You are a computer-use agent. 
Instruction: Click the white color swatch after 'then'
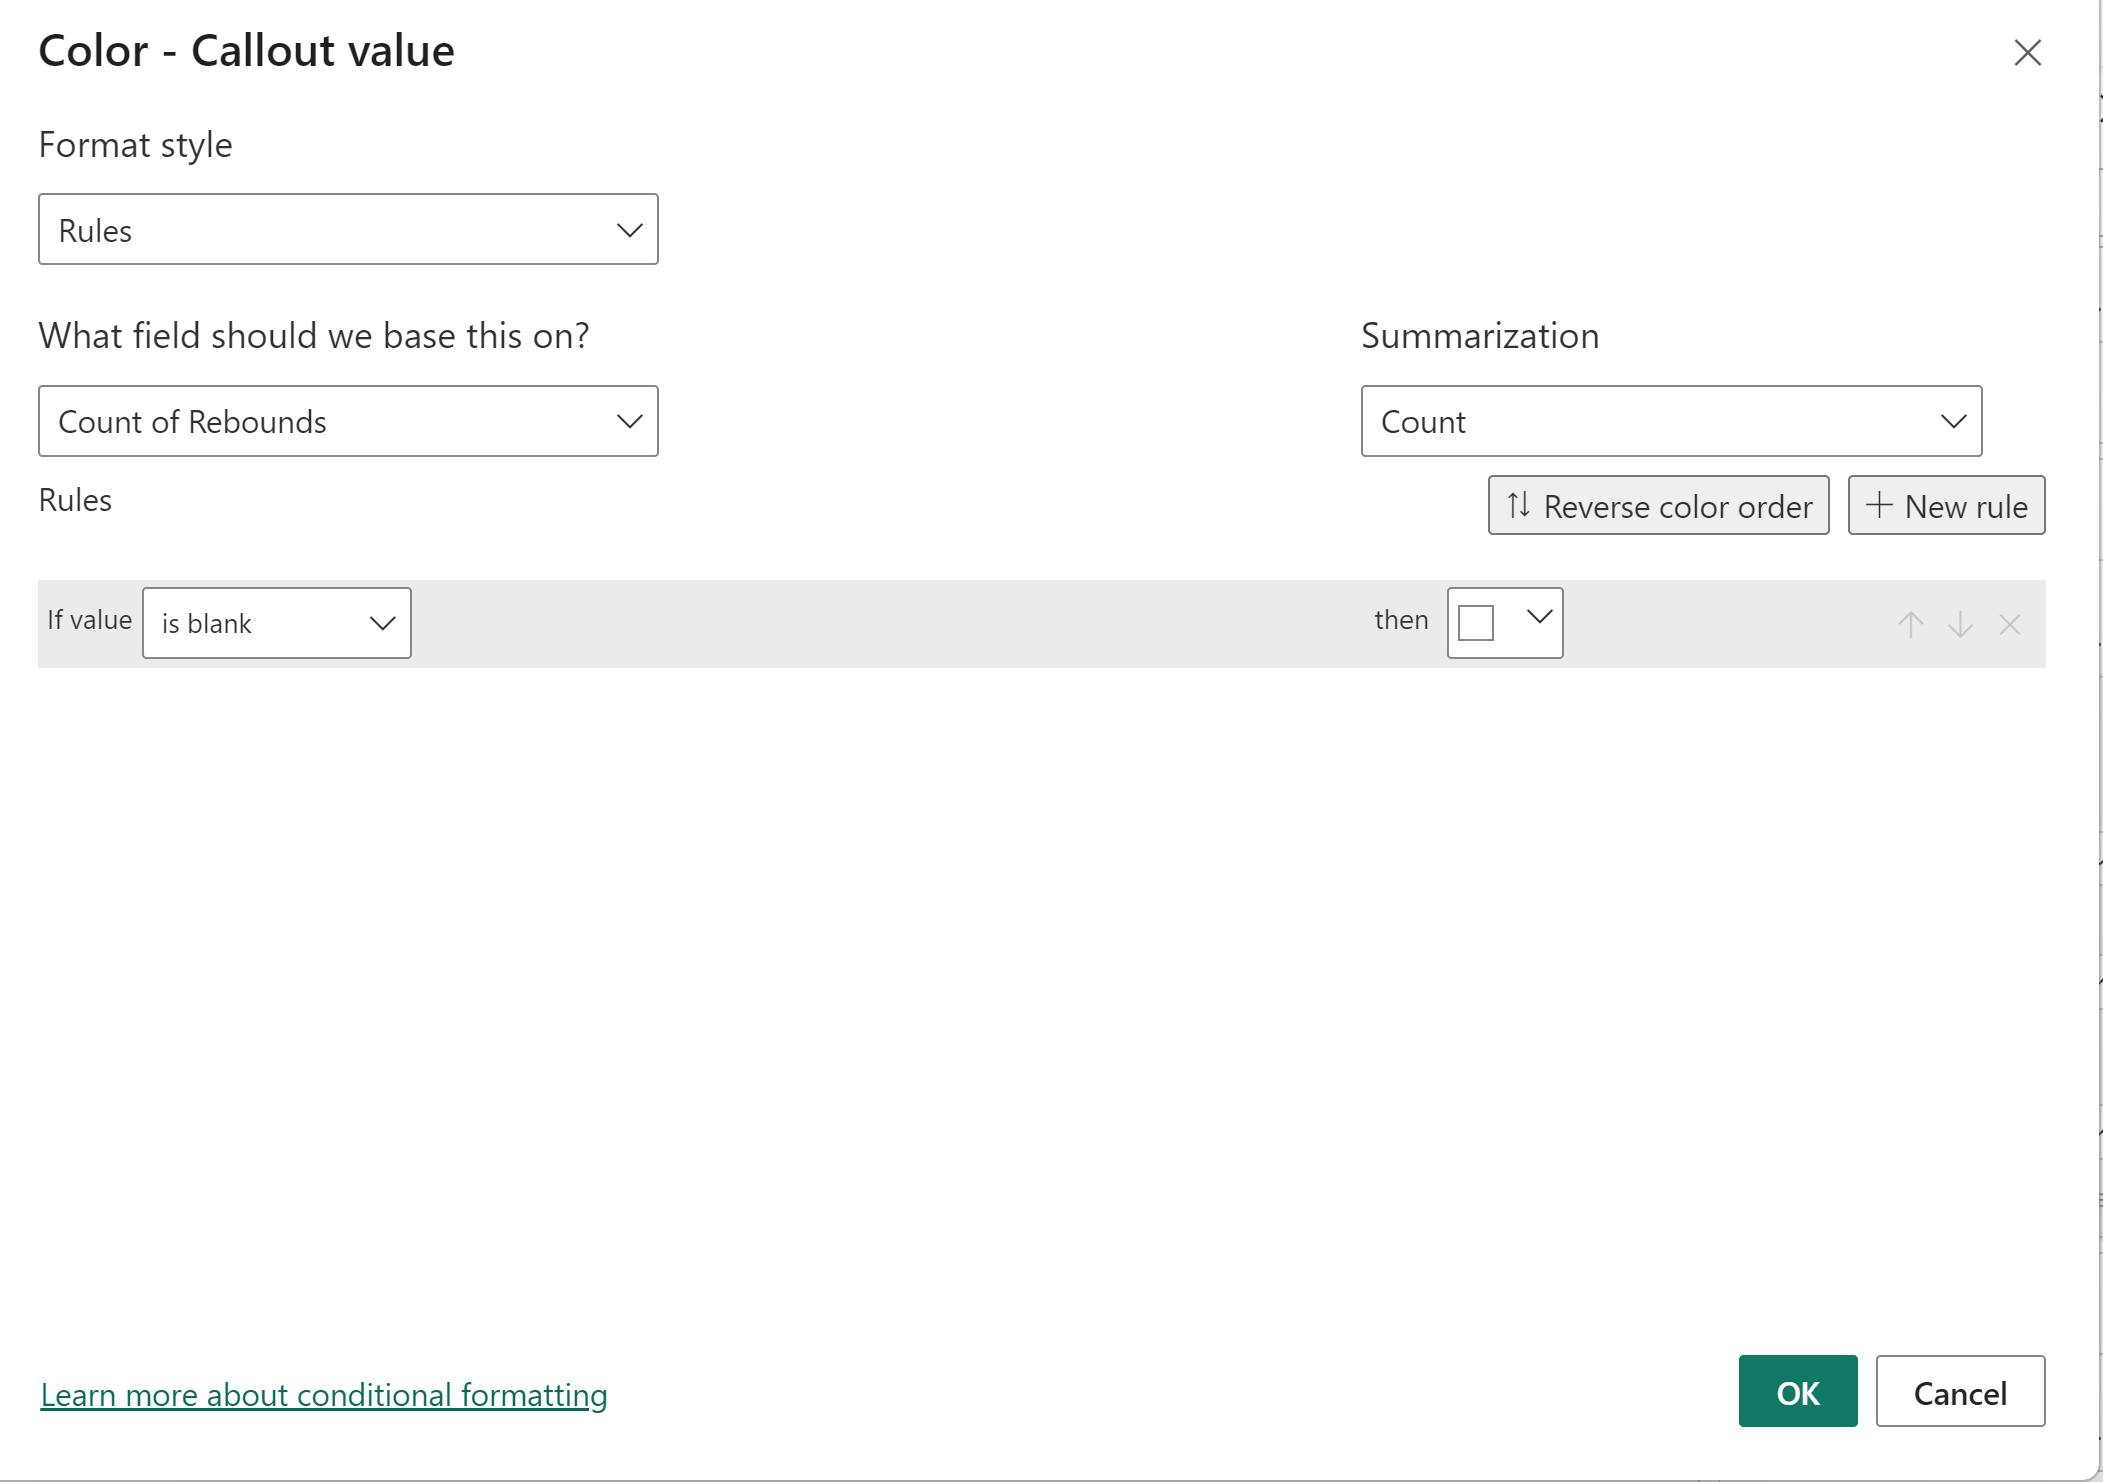1476,622
